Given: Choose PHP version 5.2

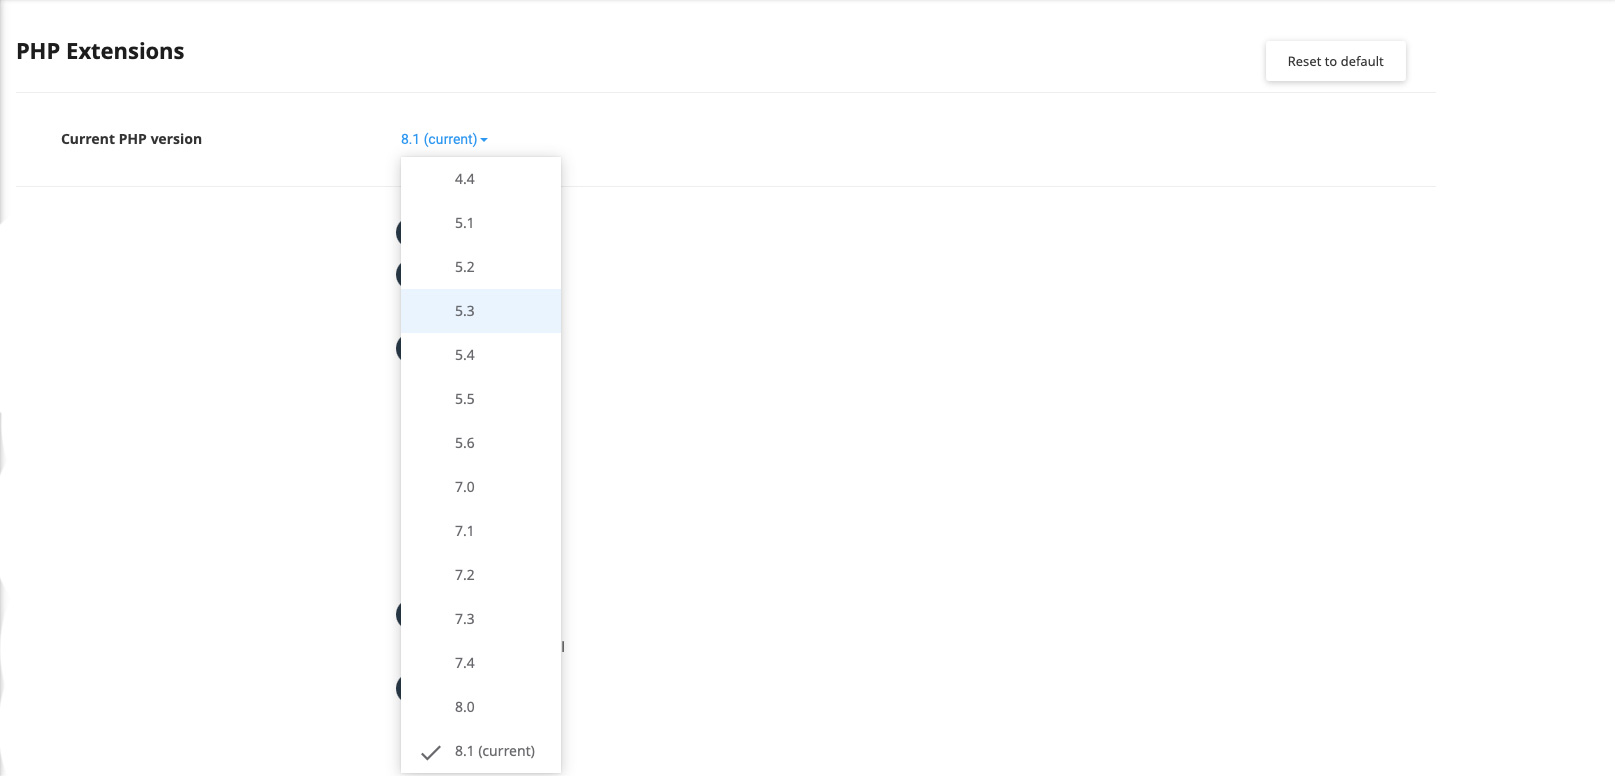Looking at the screenshot, I should pos(481,267).
